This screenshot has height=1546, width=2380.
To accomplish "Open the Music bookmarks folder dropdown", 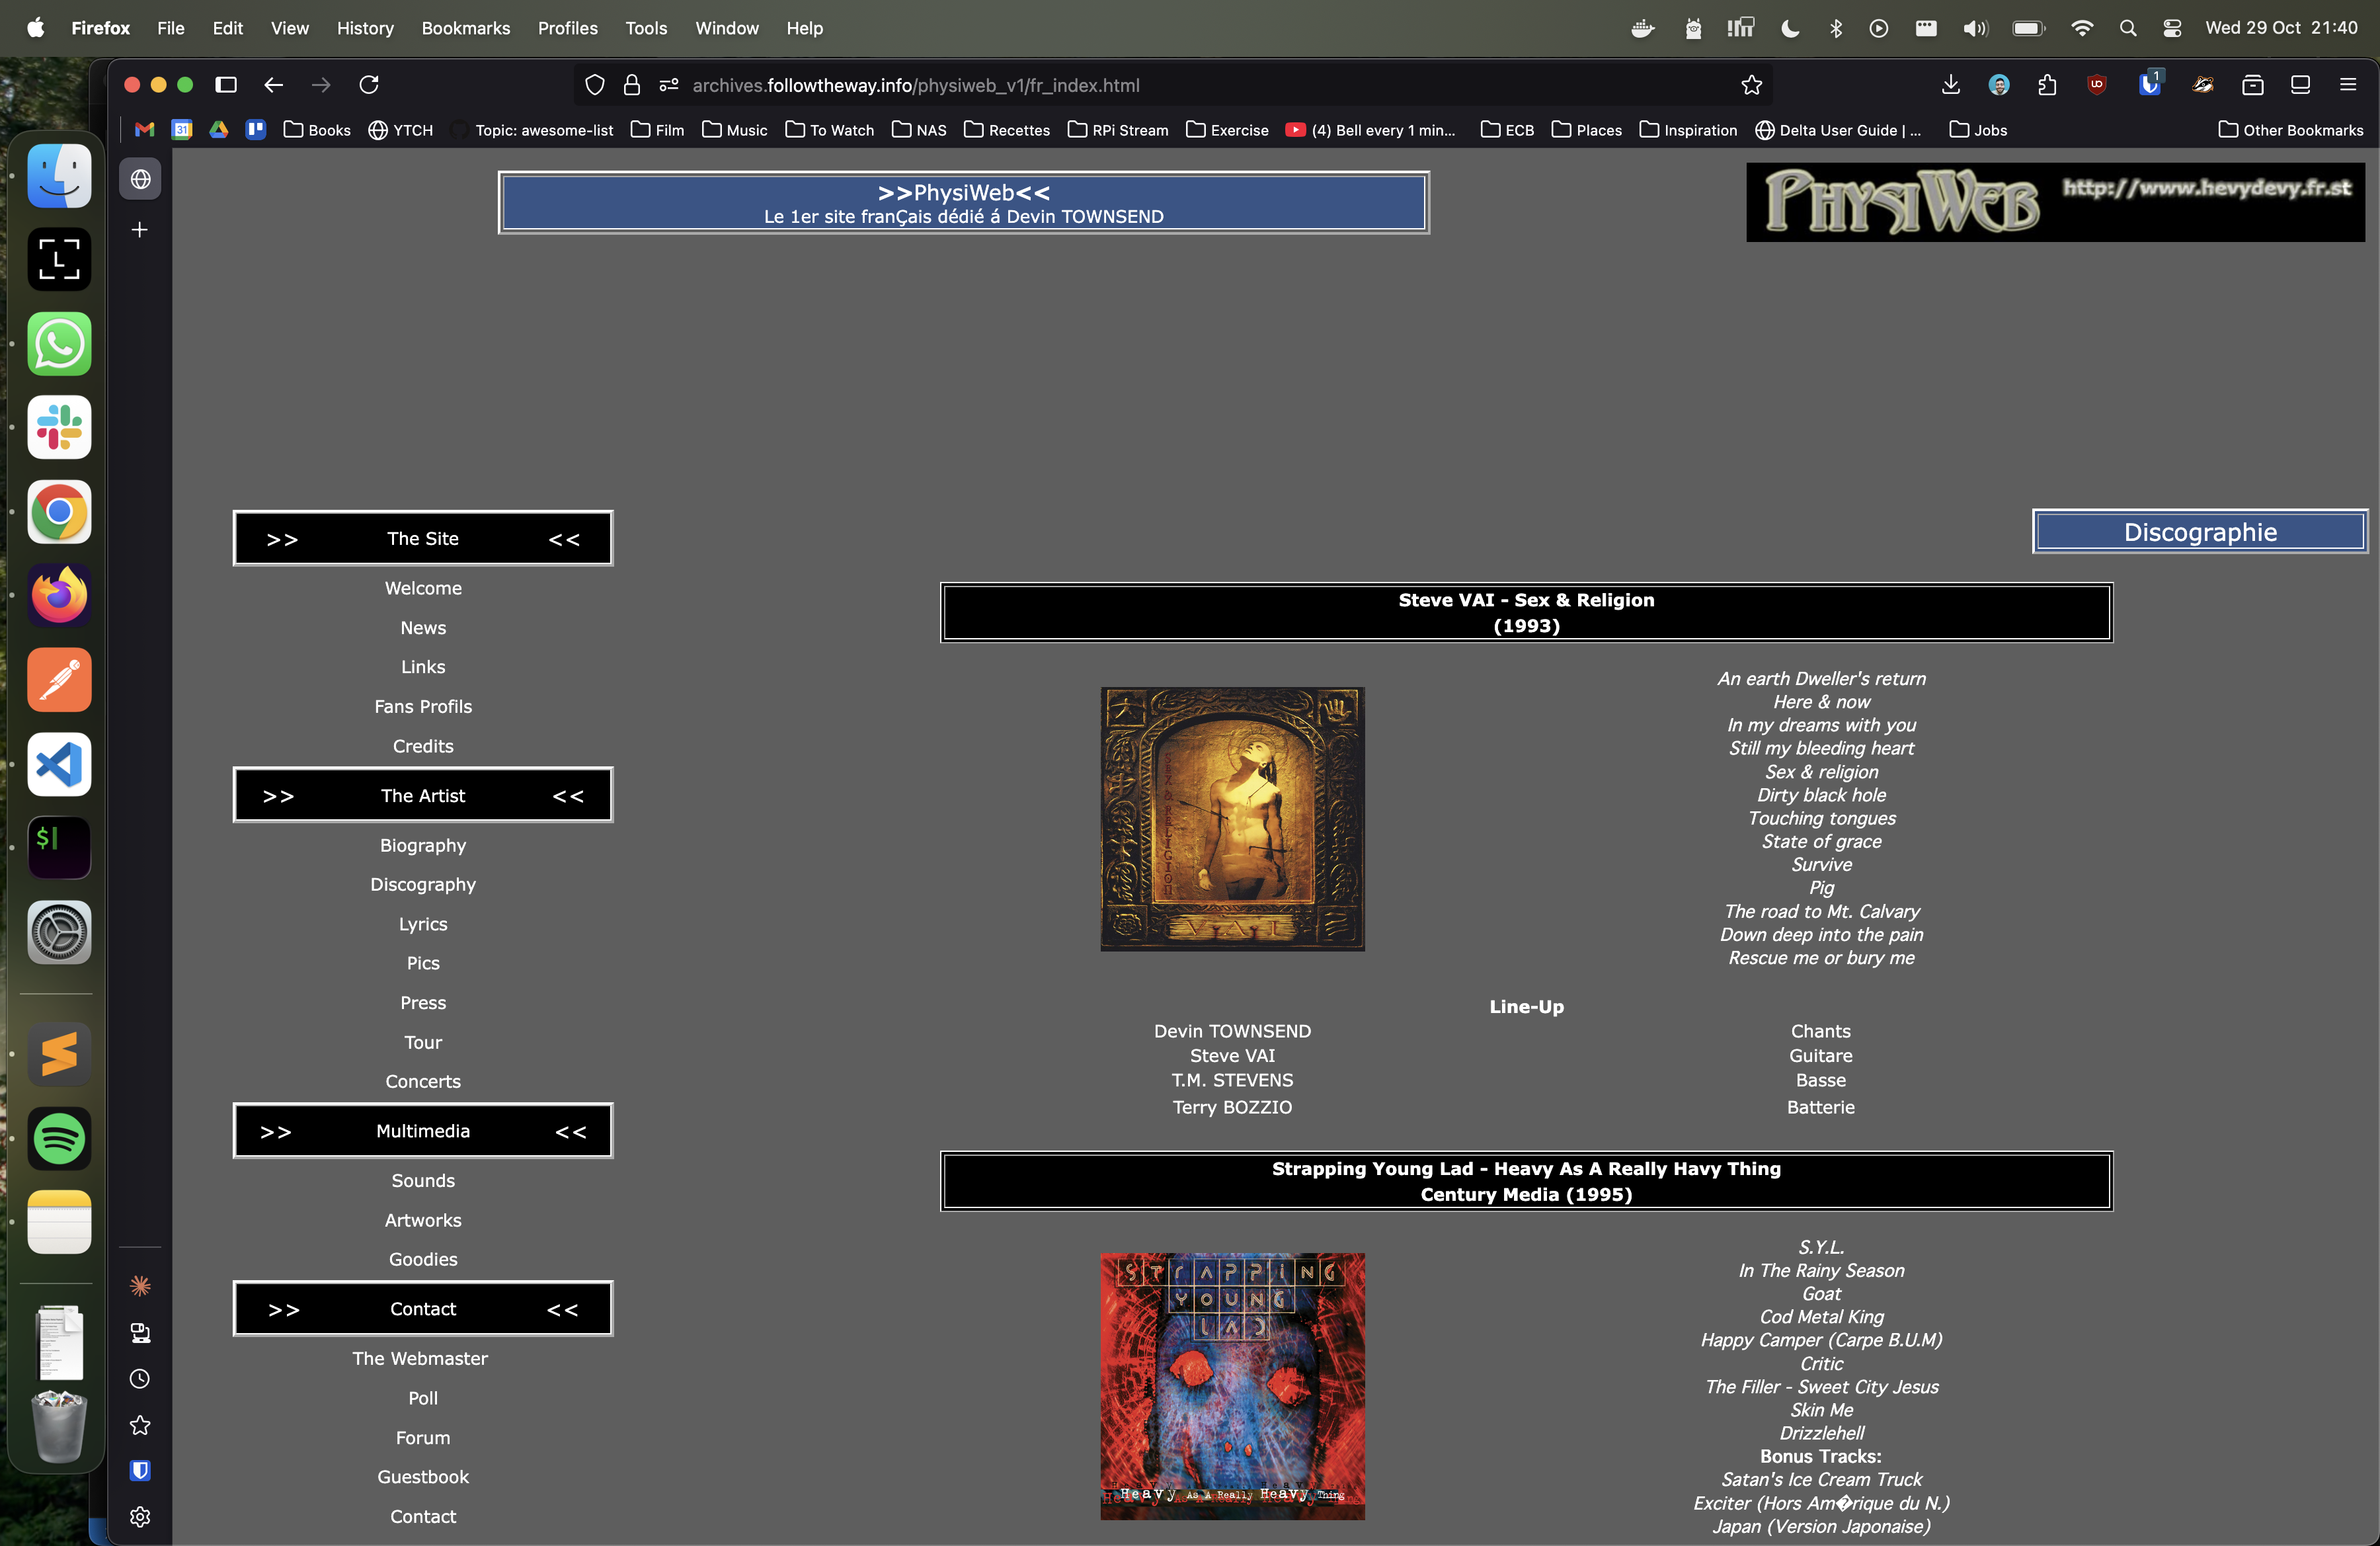I will 735,130.
